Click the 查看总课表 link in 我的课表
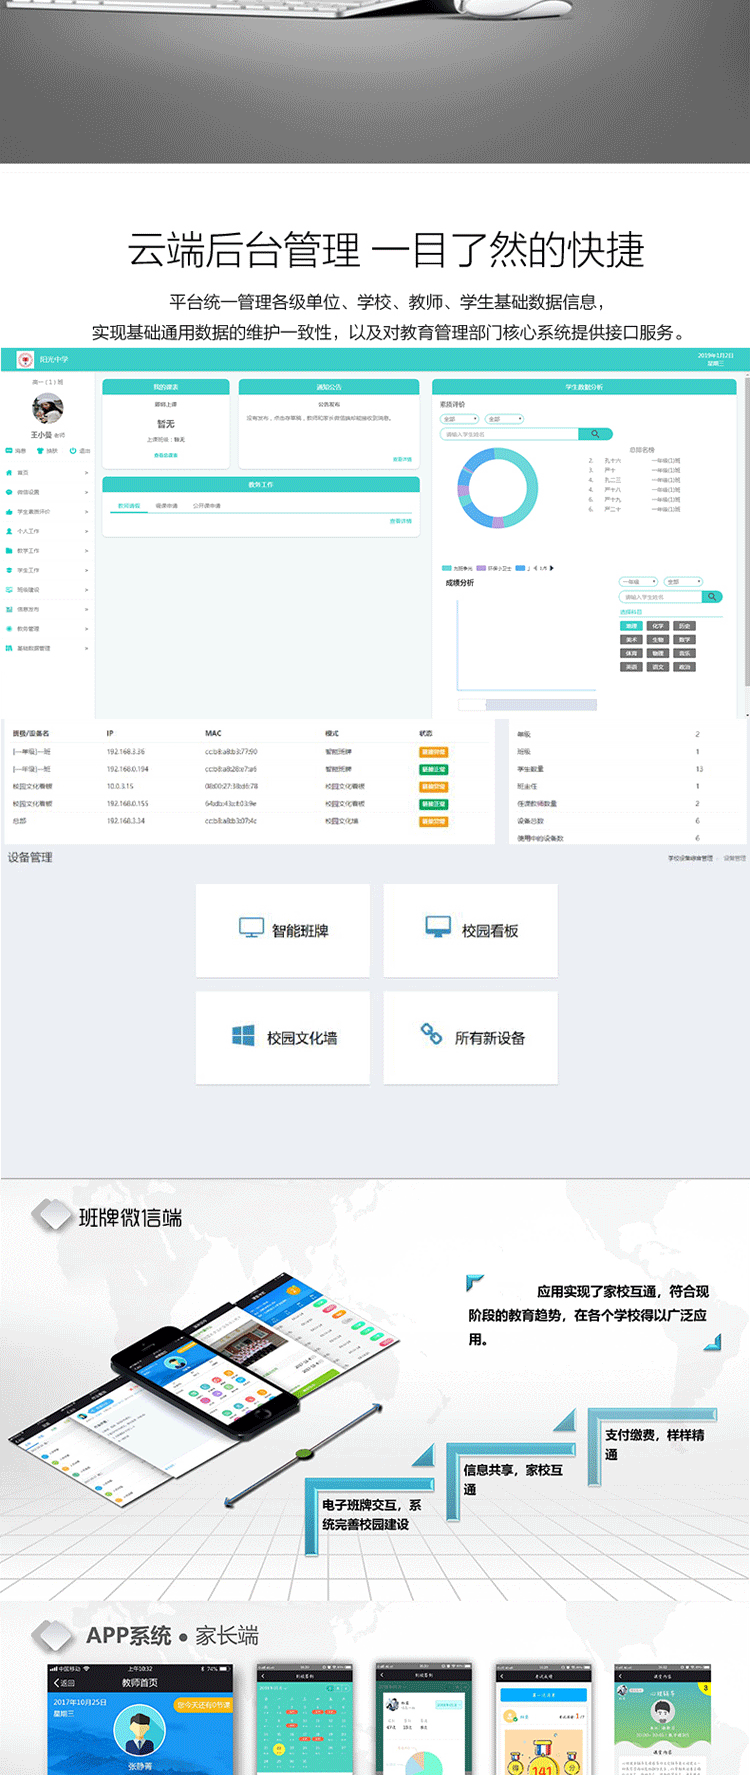The width and height of the screenshot is (750, 1775). 166,455
